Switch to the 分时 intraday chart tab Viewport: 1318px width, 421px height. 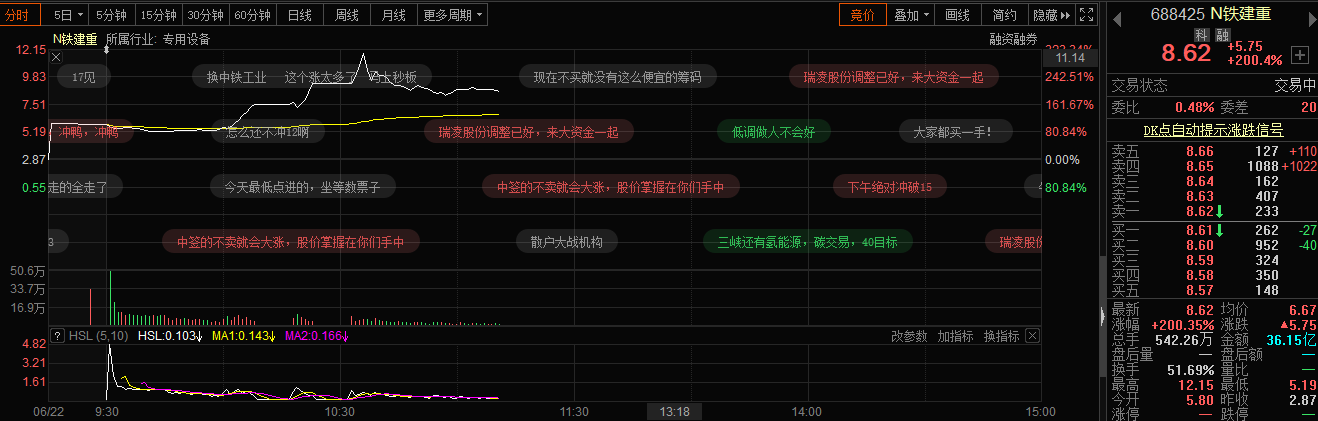[x=18, y=15]
